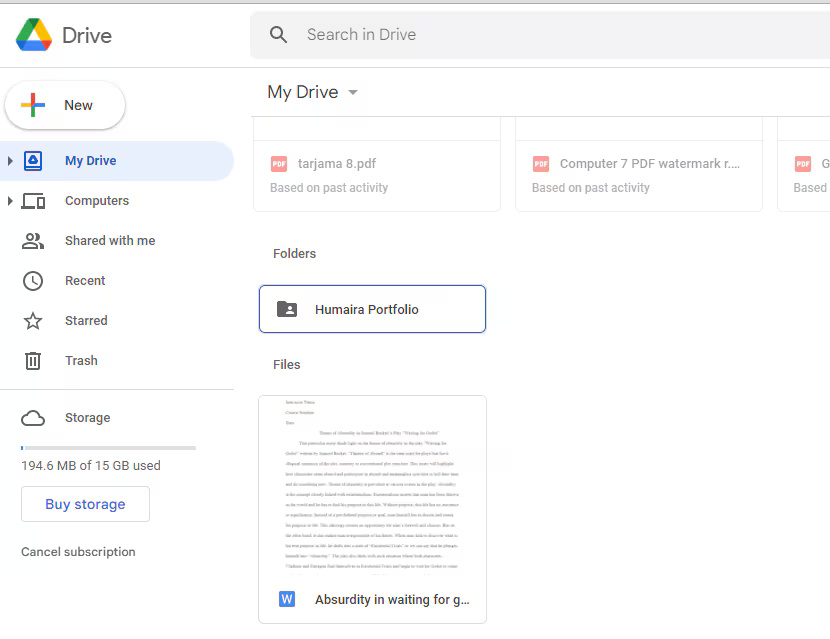Open the My Drive dropdown arrow
Image resolution: width=830 pixels, height=639 pixels.
tap(352, 92)
